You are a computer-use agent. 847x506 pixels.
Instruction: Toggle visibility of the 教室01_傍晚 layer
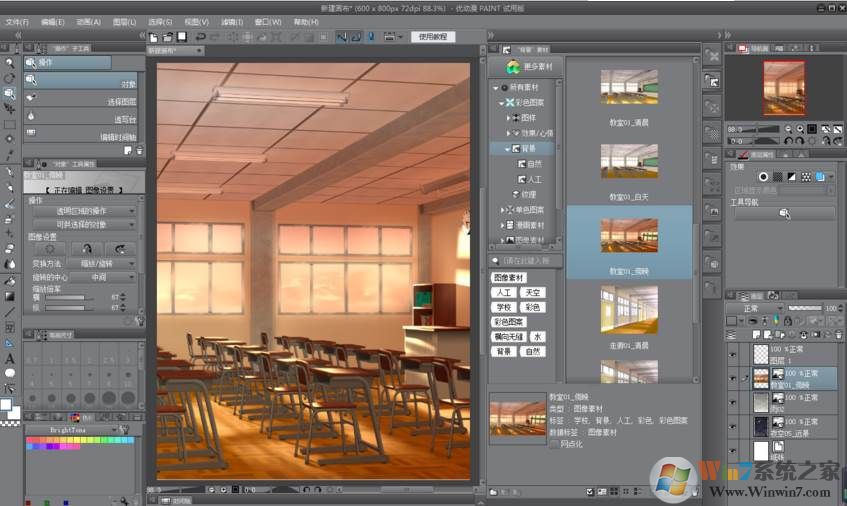point(732,377)
